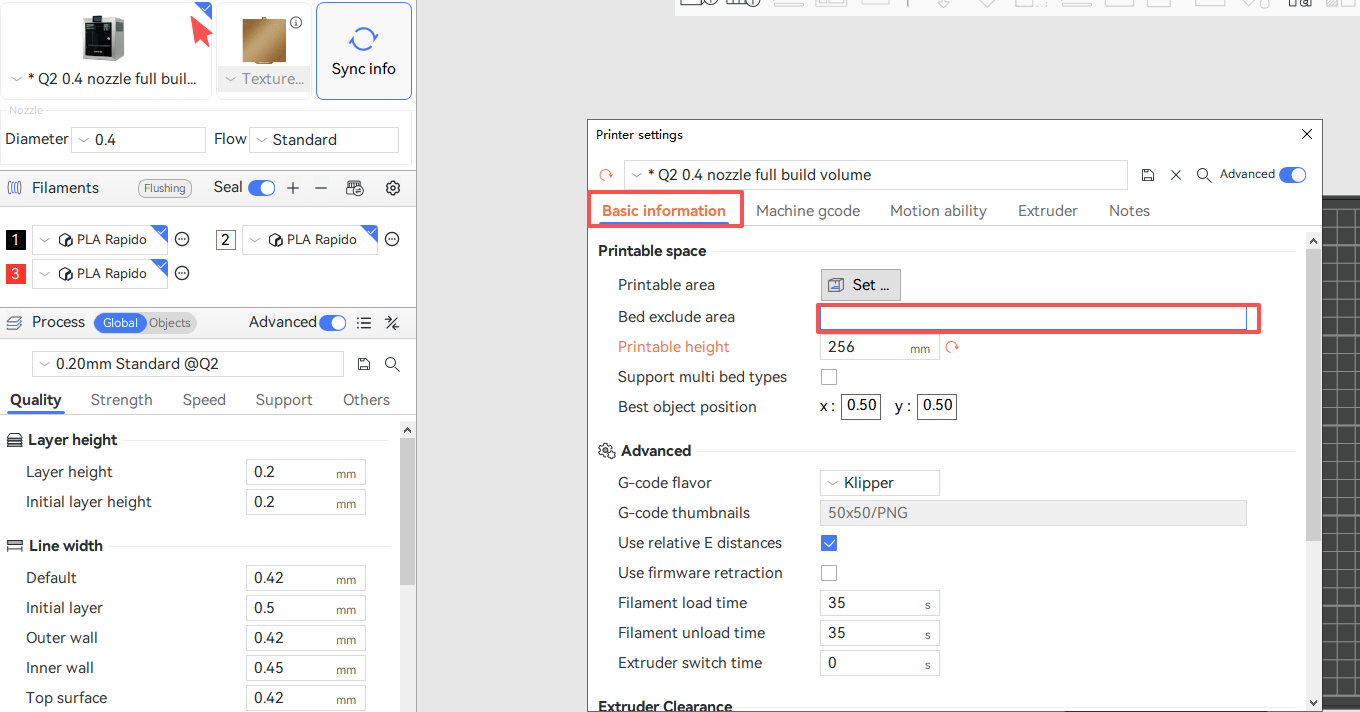The image size is (1360, 712).
Task: Open filament settings gear icon
Action: pos(393,188)
